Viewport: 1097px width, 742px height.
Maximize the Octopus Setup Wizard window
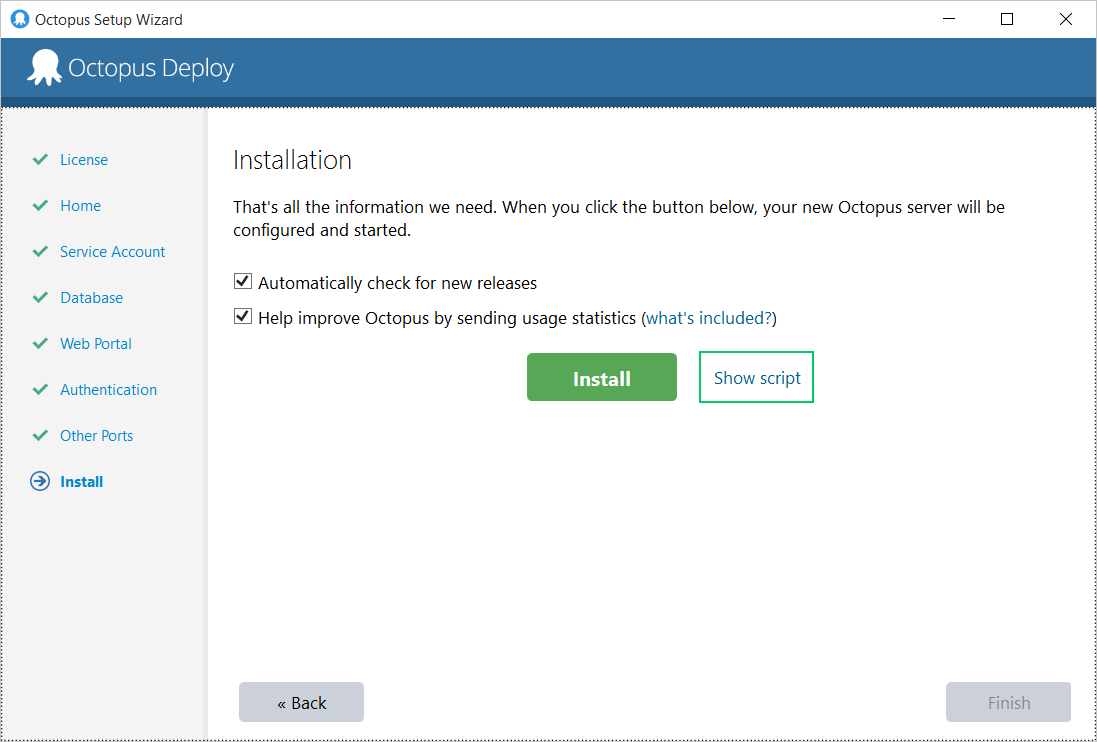point(1007,19)
